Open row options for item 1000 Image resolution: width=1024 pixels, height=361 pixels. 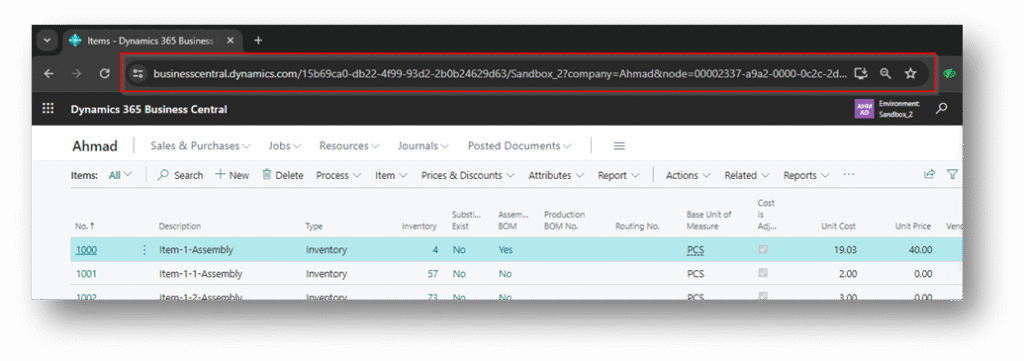tap(144, 249)
